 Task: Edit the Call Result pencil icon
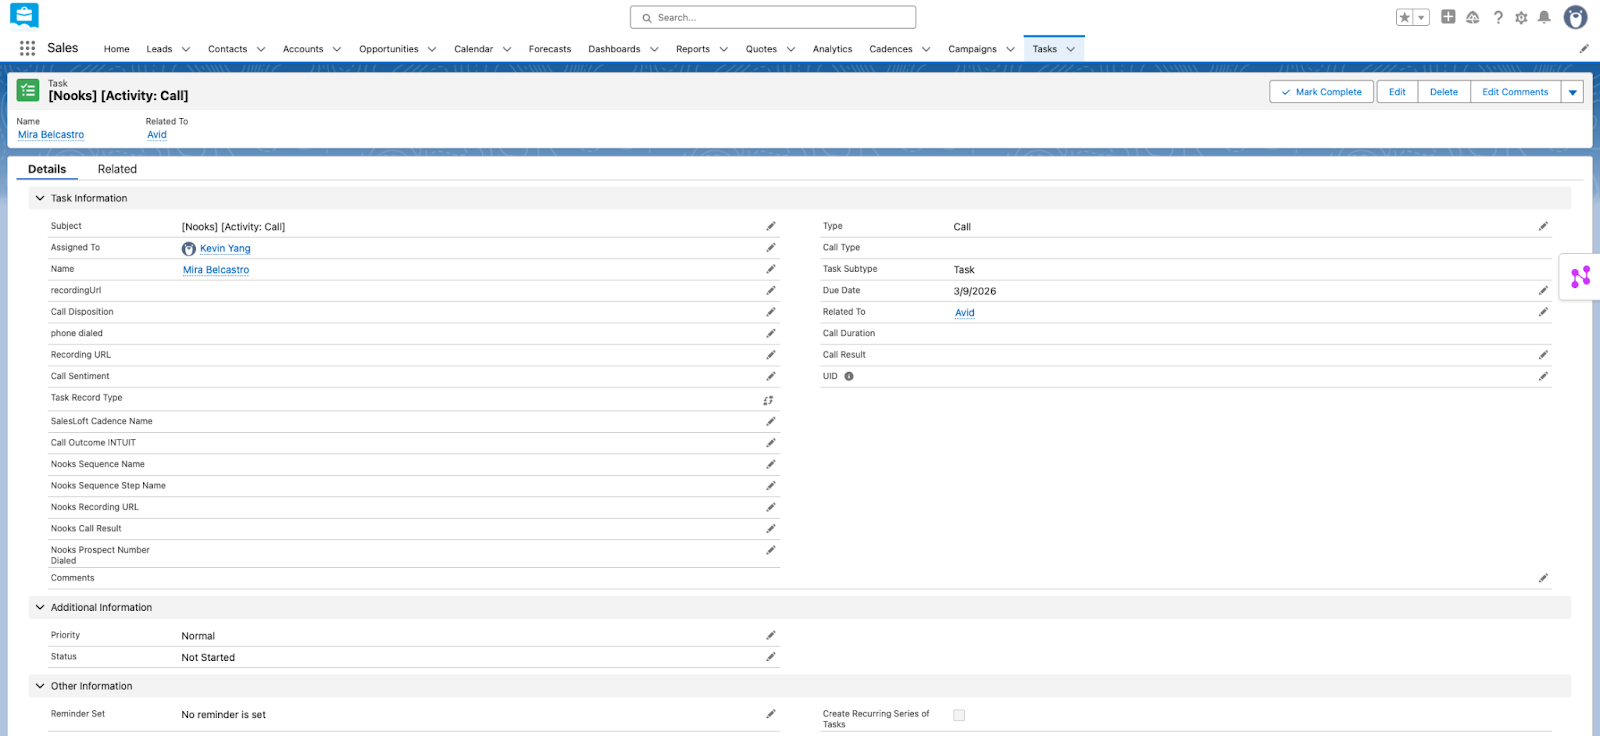[1543, 355]
